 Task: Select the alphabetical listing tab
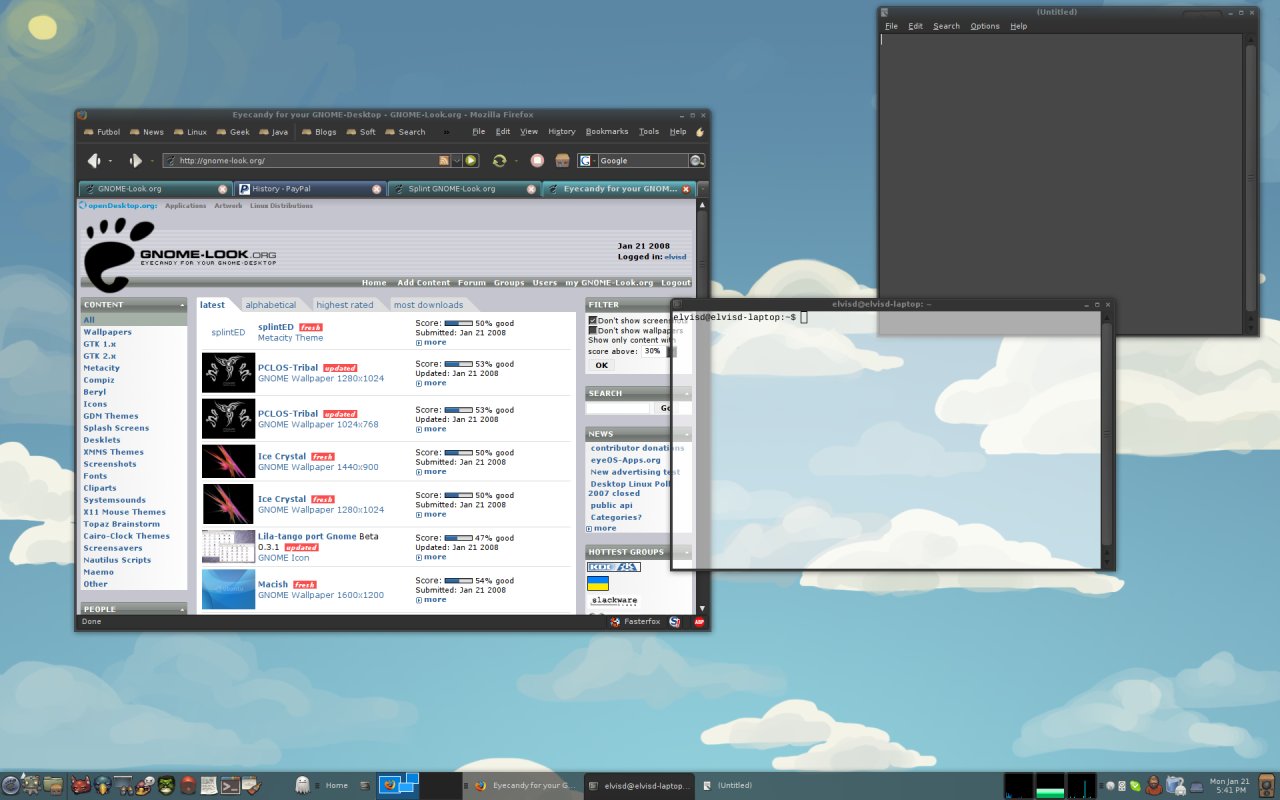click(x=271, y=305)
